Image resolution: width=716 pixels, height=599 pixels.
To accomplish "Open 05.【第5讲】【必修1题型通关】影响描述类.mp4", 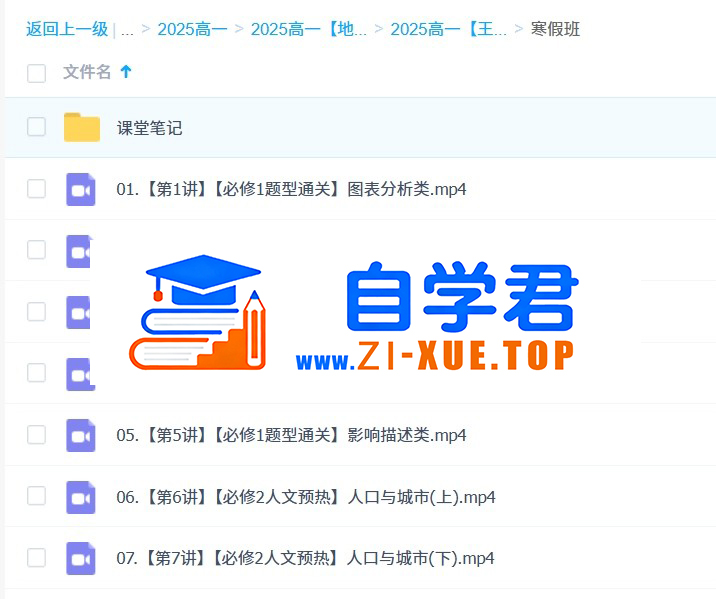I will pyautogui.click(x=291, y=435).
